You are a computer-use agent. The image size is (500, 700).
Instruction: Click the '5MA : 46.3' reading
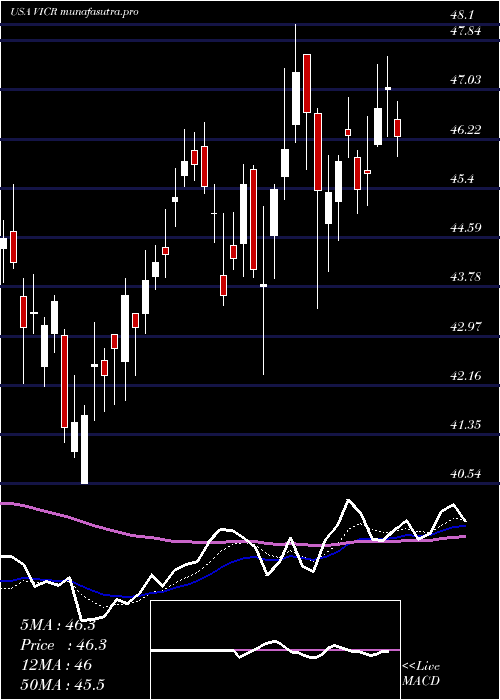58,625
